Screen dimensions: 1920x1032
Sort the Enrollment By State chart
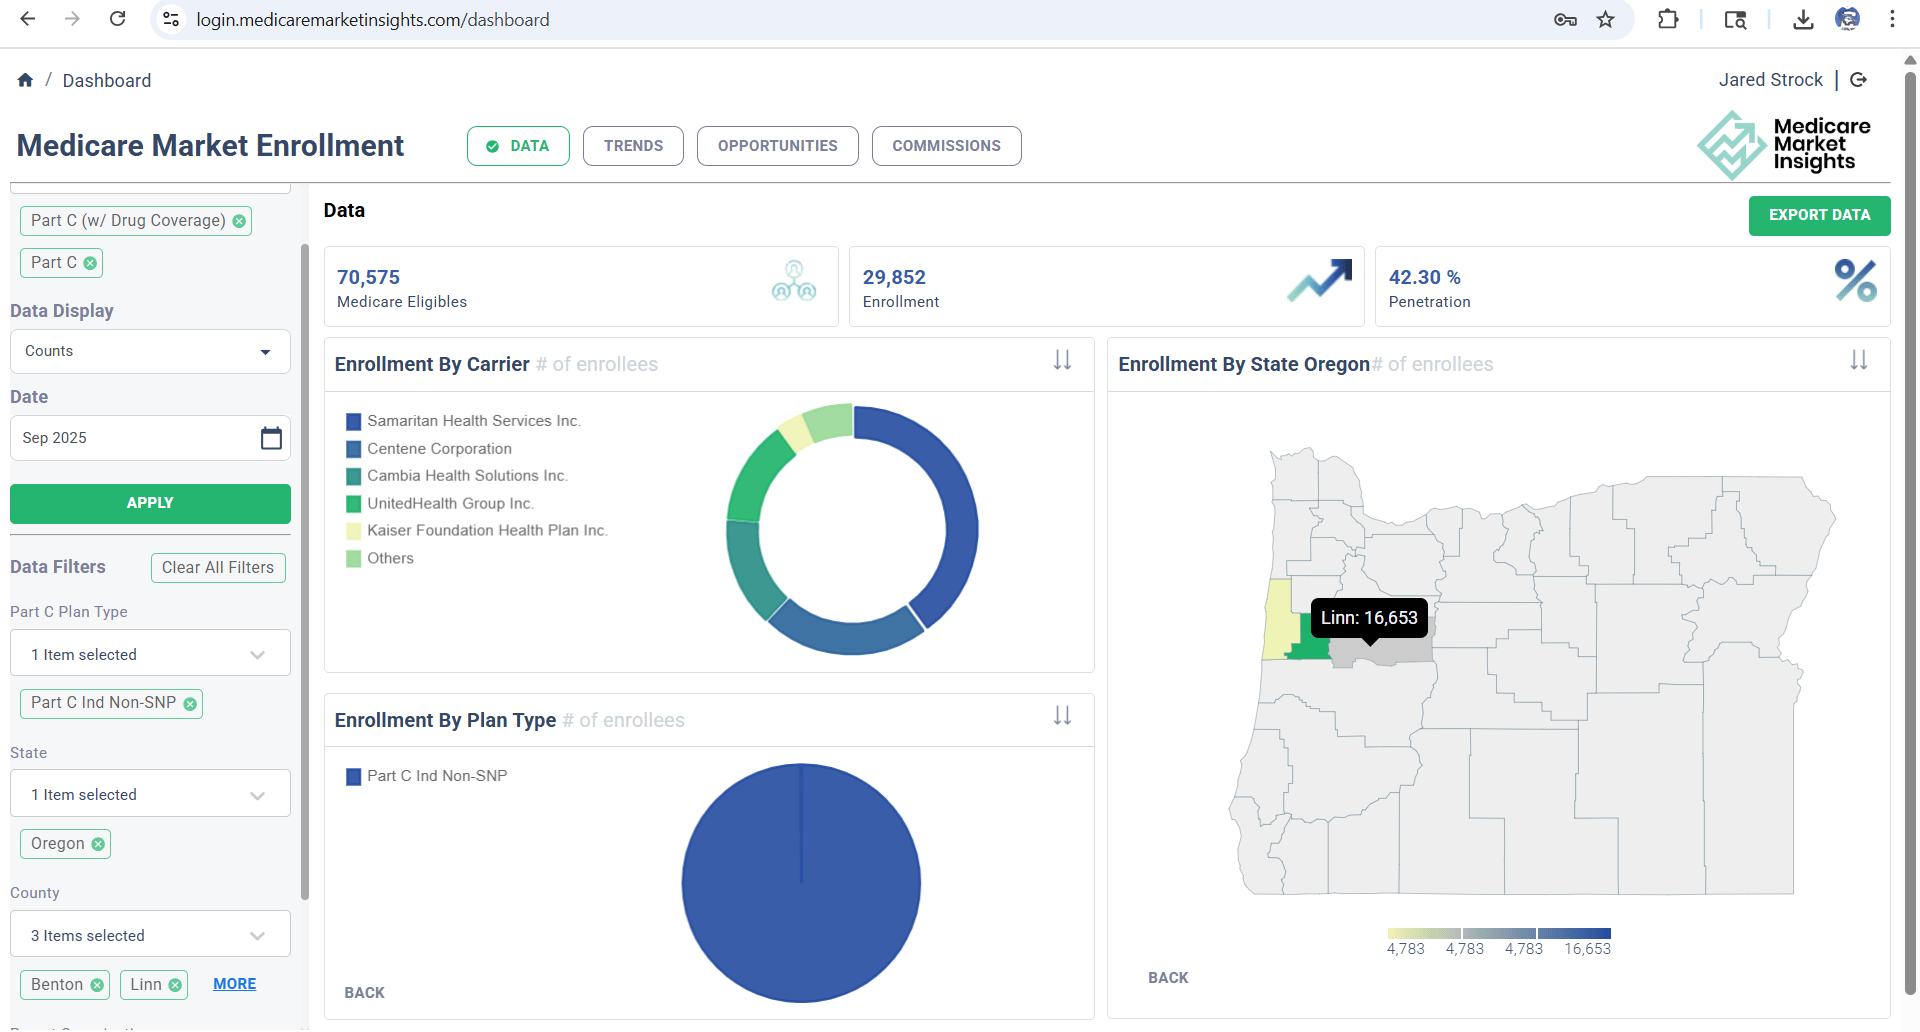[x=1858, y=360]
